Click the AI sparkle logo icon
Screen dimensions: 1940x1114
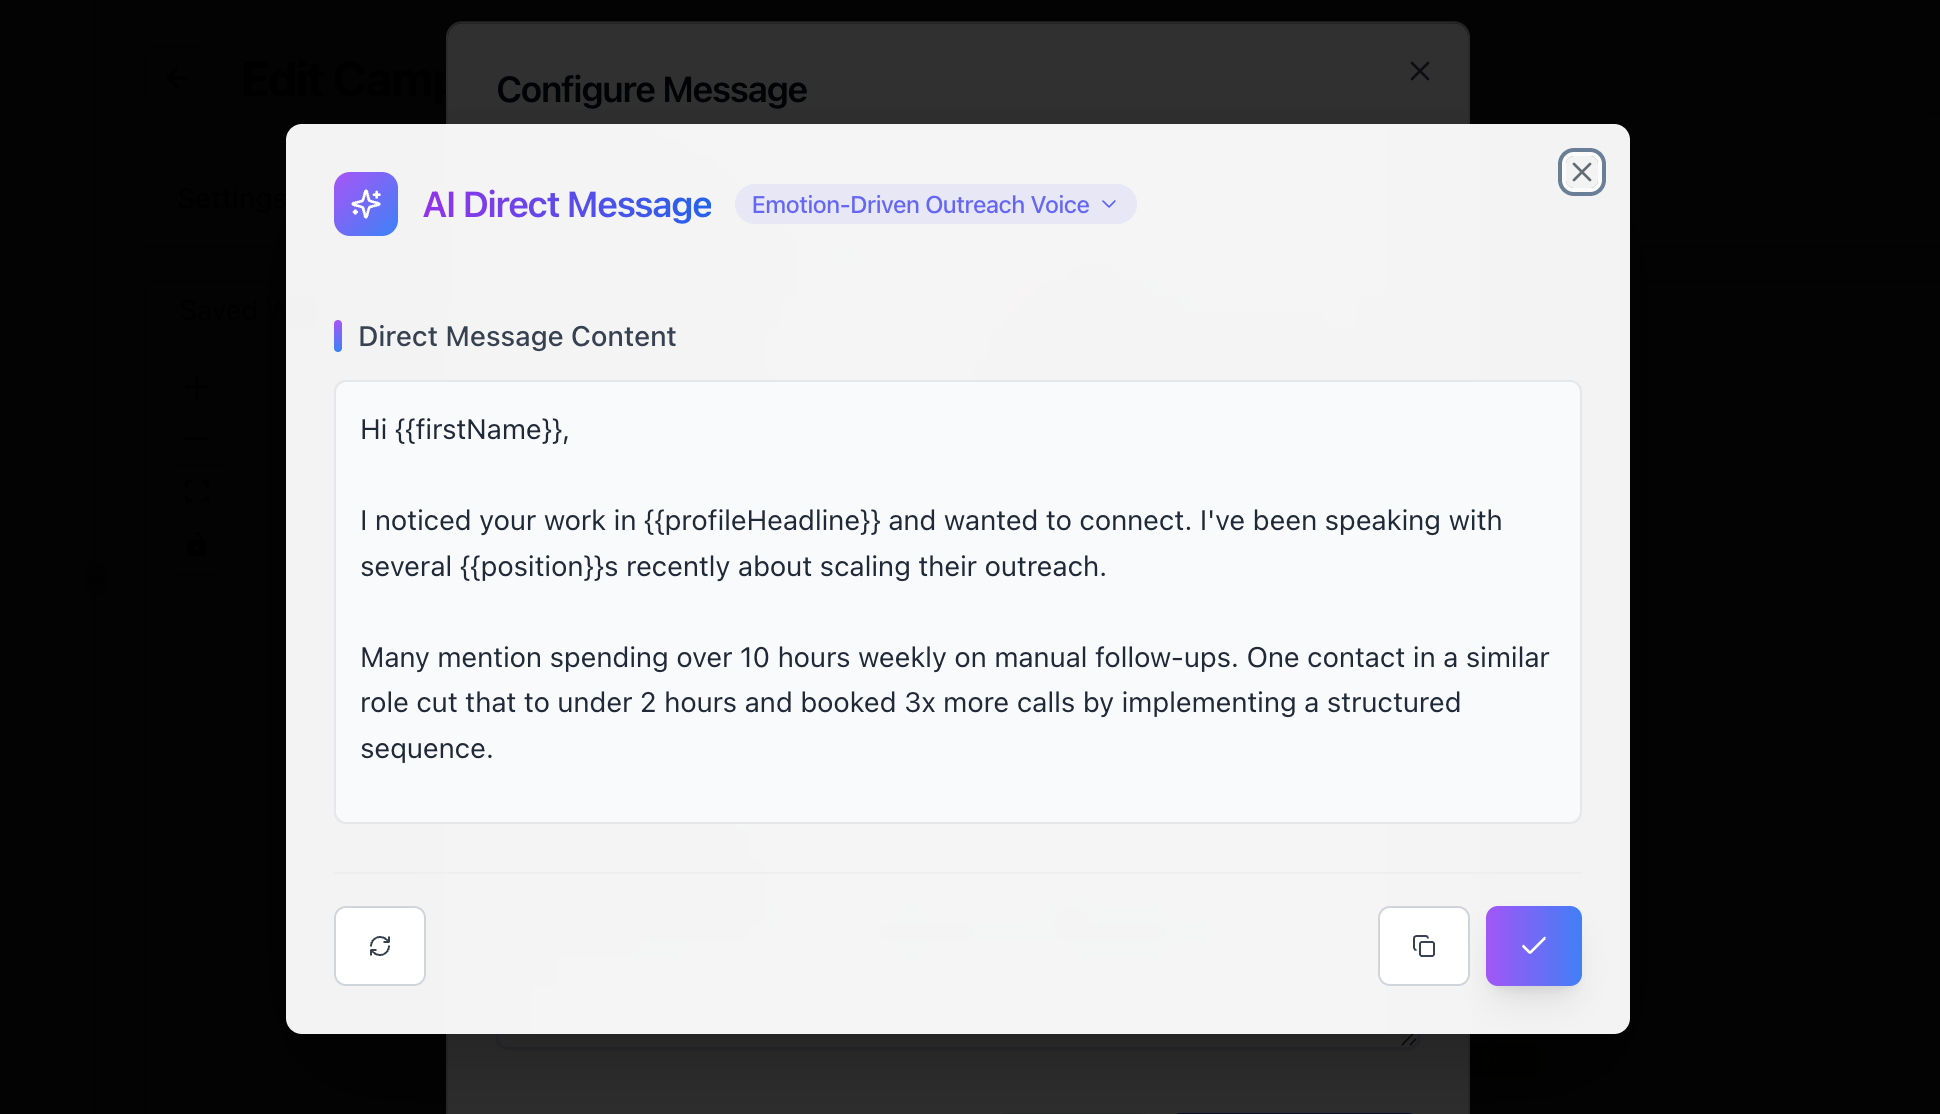point(366,204)
